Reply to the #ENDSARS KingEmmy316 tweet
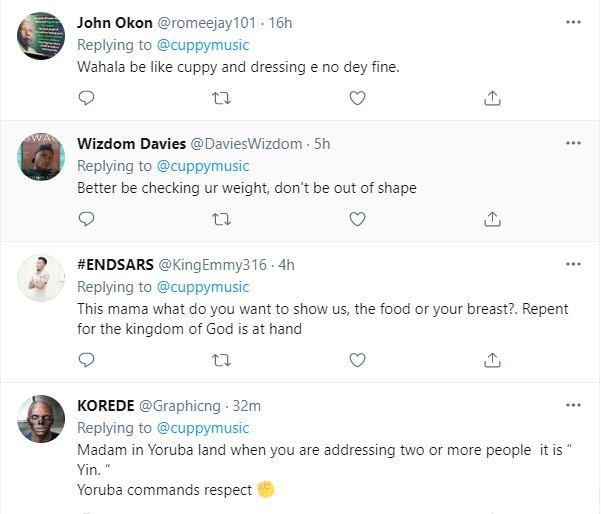 (87, 358)
